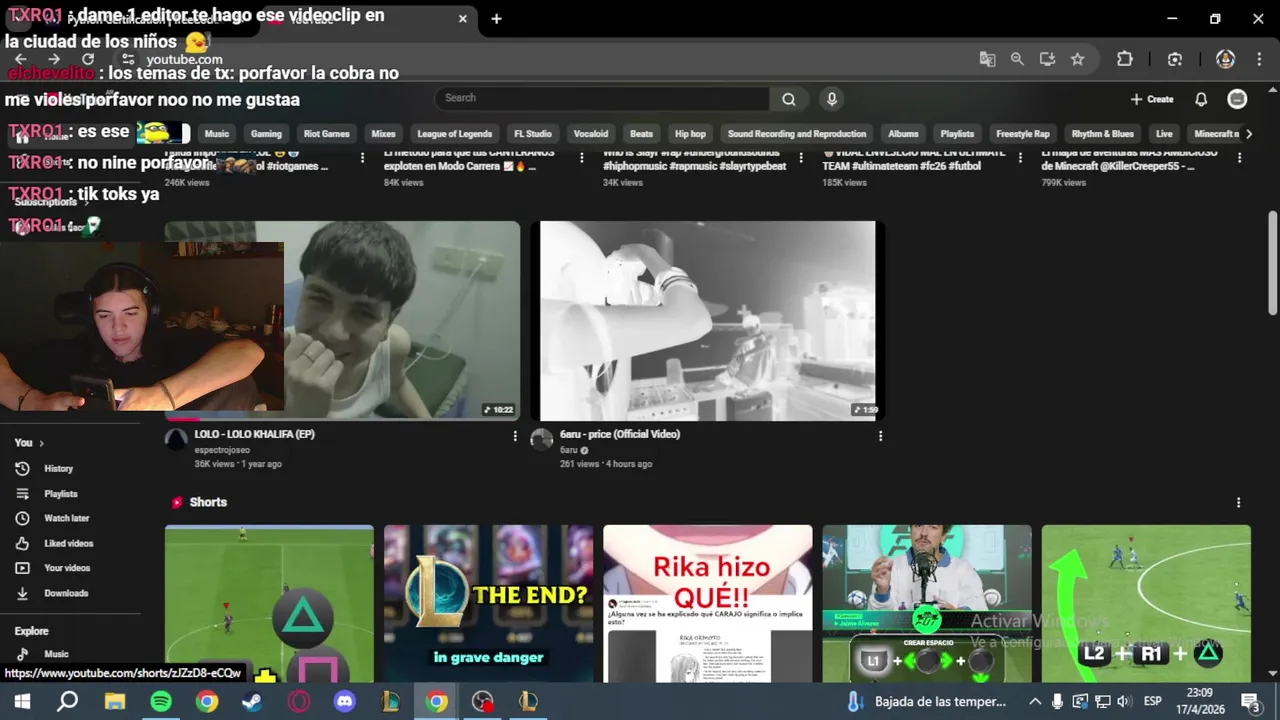Open Windows taskbar search
Screen dimensions: 1280x720
pos(67,702)
